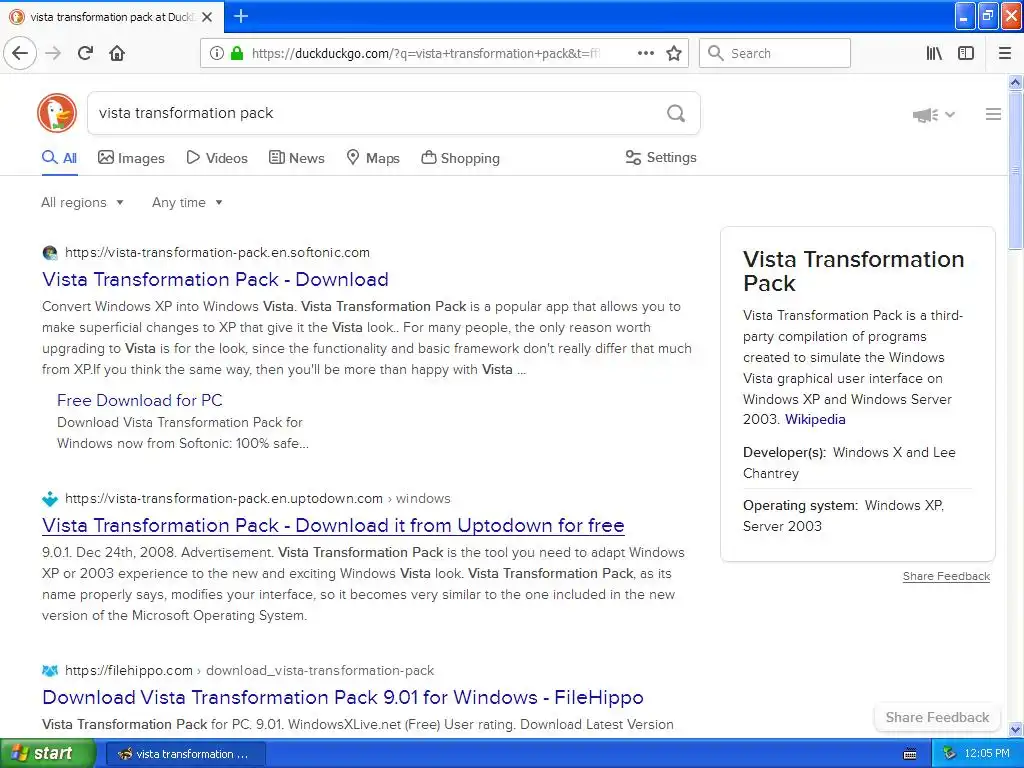Open the Library bookmarks icon
Image resolution: width=1024 pixels, height=768 pixels.
click(934, 53)
